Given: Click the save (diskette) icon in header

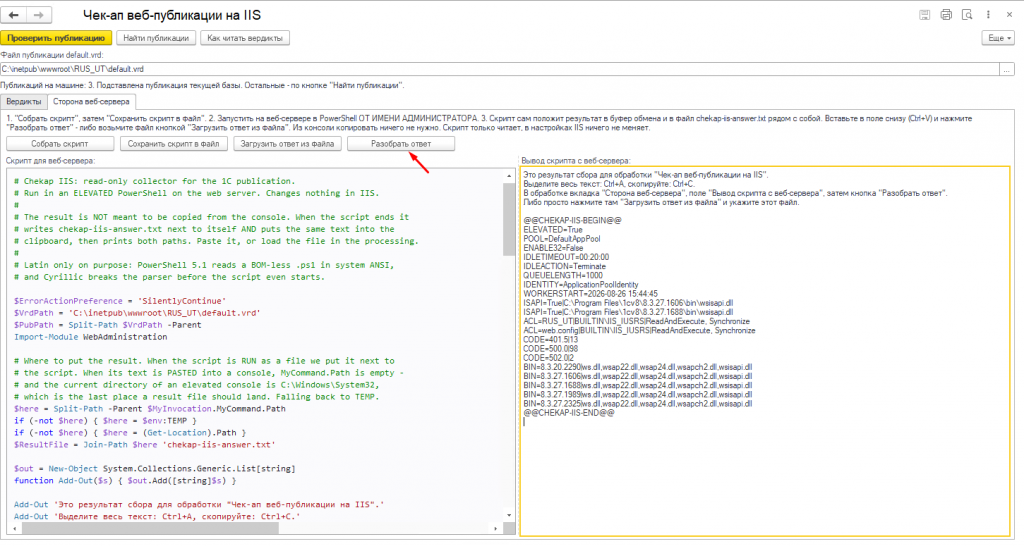Looking at the screenshot, I should [x=924, y=15].
